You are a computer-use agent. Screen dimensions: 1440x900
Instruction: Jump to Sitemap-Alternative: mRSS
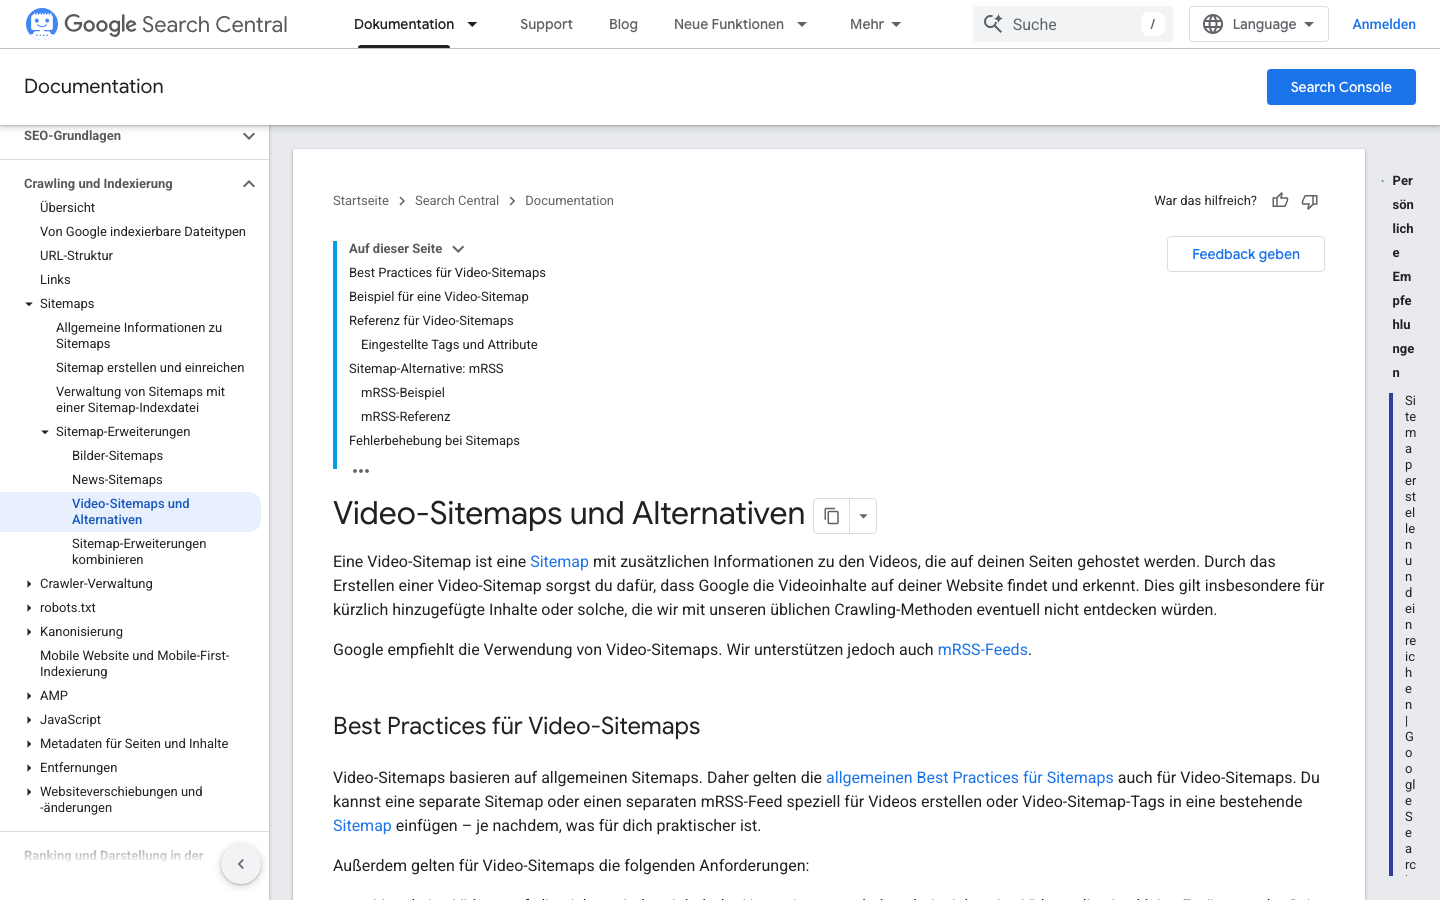(426, 369)
